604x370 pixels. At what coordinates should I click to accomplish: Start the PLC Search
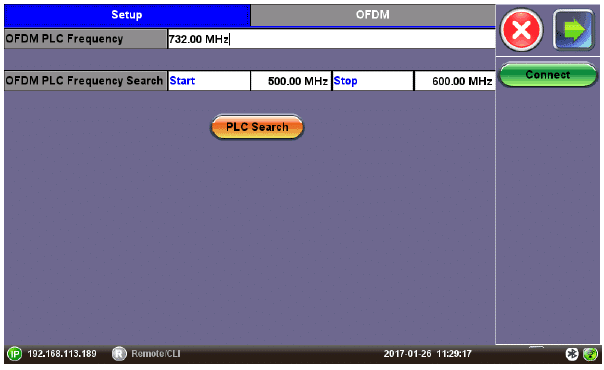coord(257,127)
